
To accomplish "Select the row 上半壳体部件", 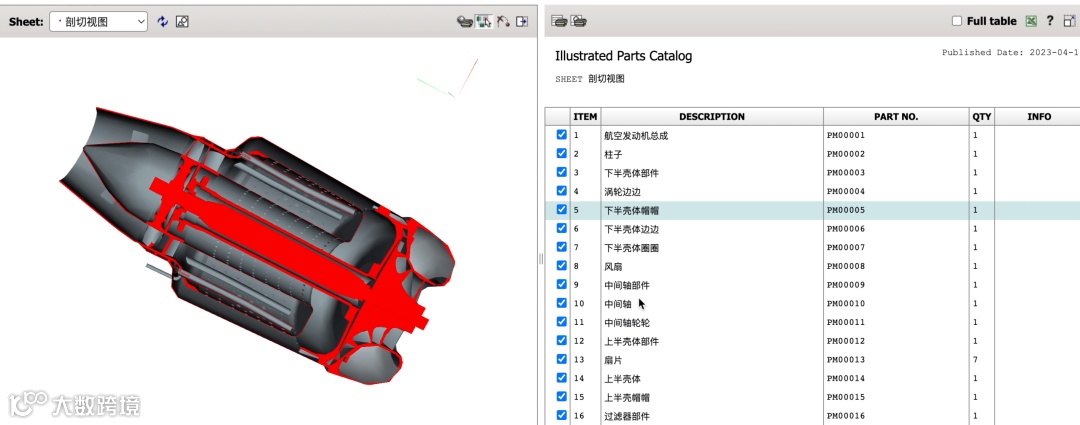I will (x=813, y=341).
